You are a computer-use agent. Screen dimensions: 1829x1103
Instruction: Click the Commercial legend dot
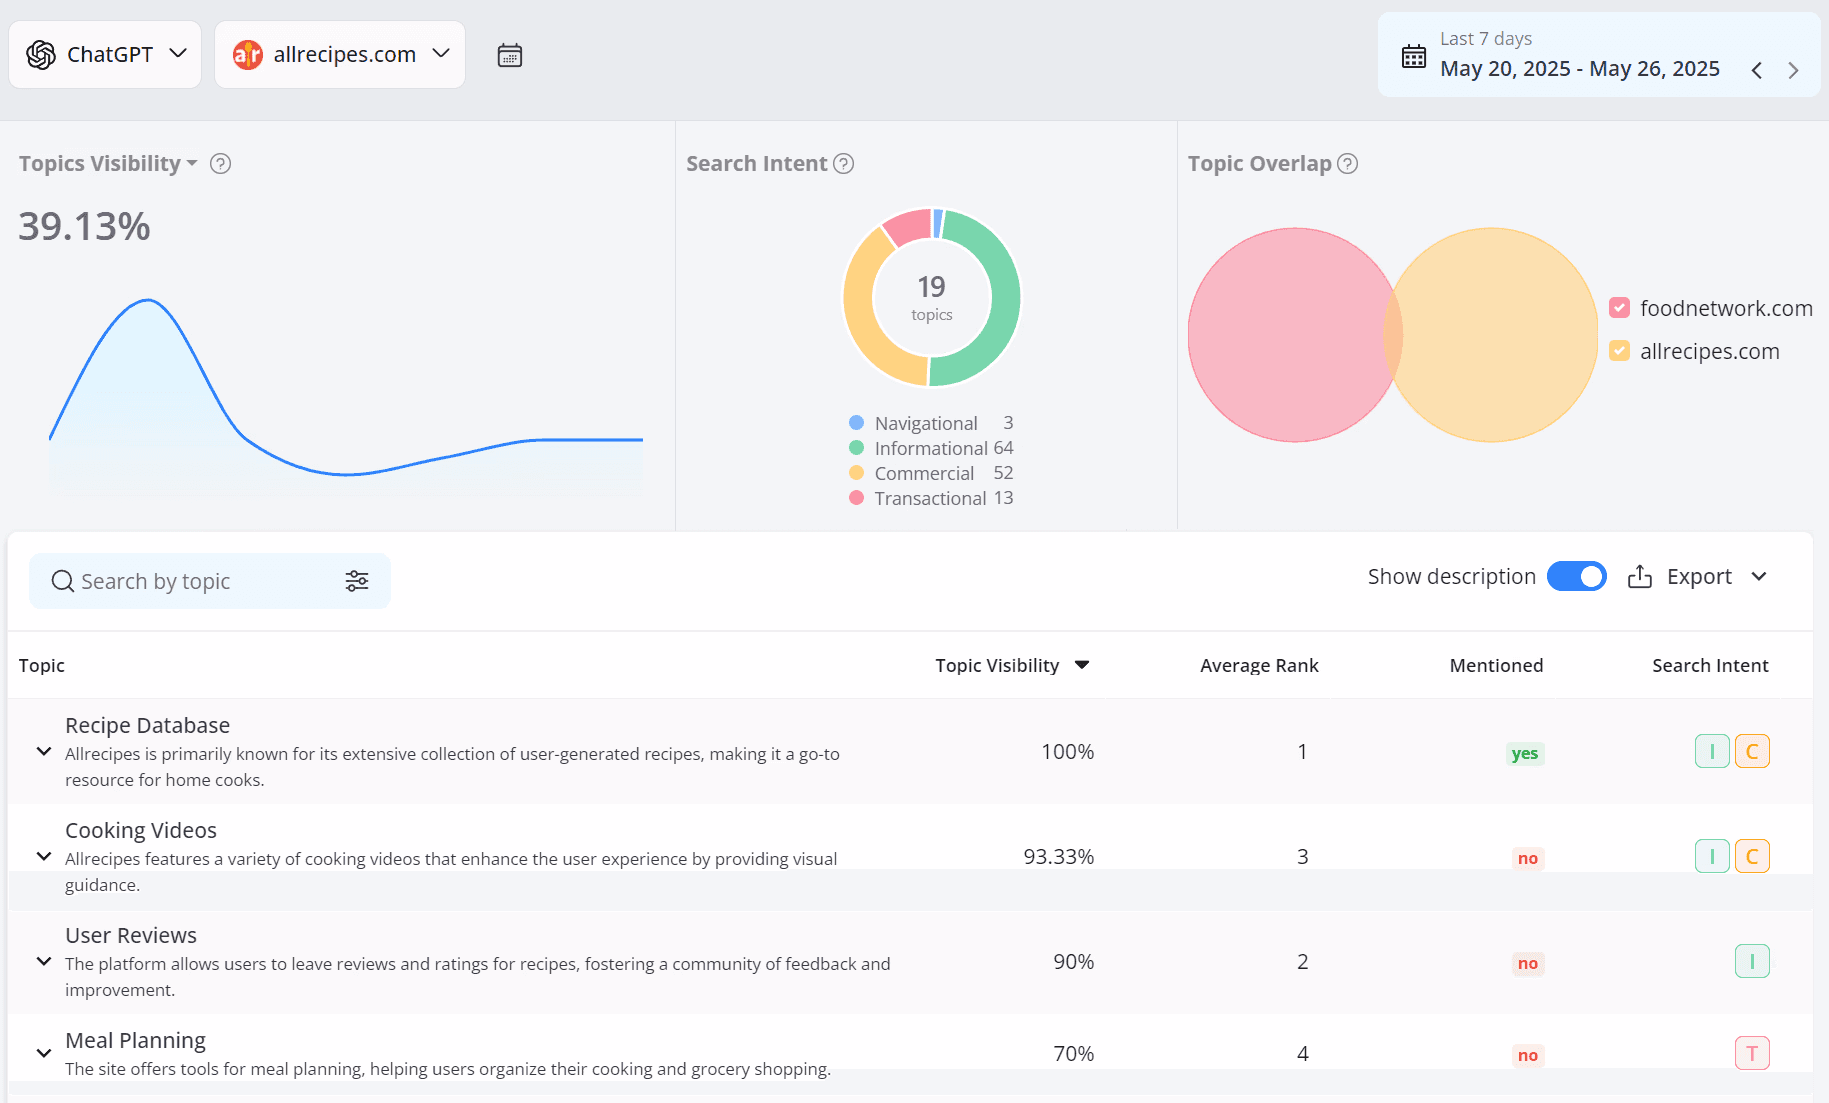pos(856,473)
